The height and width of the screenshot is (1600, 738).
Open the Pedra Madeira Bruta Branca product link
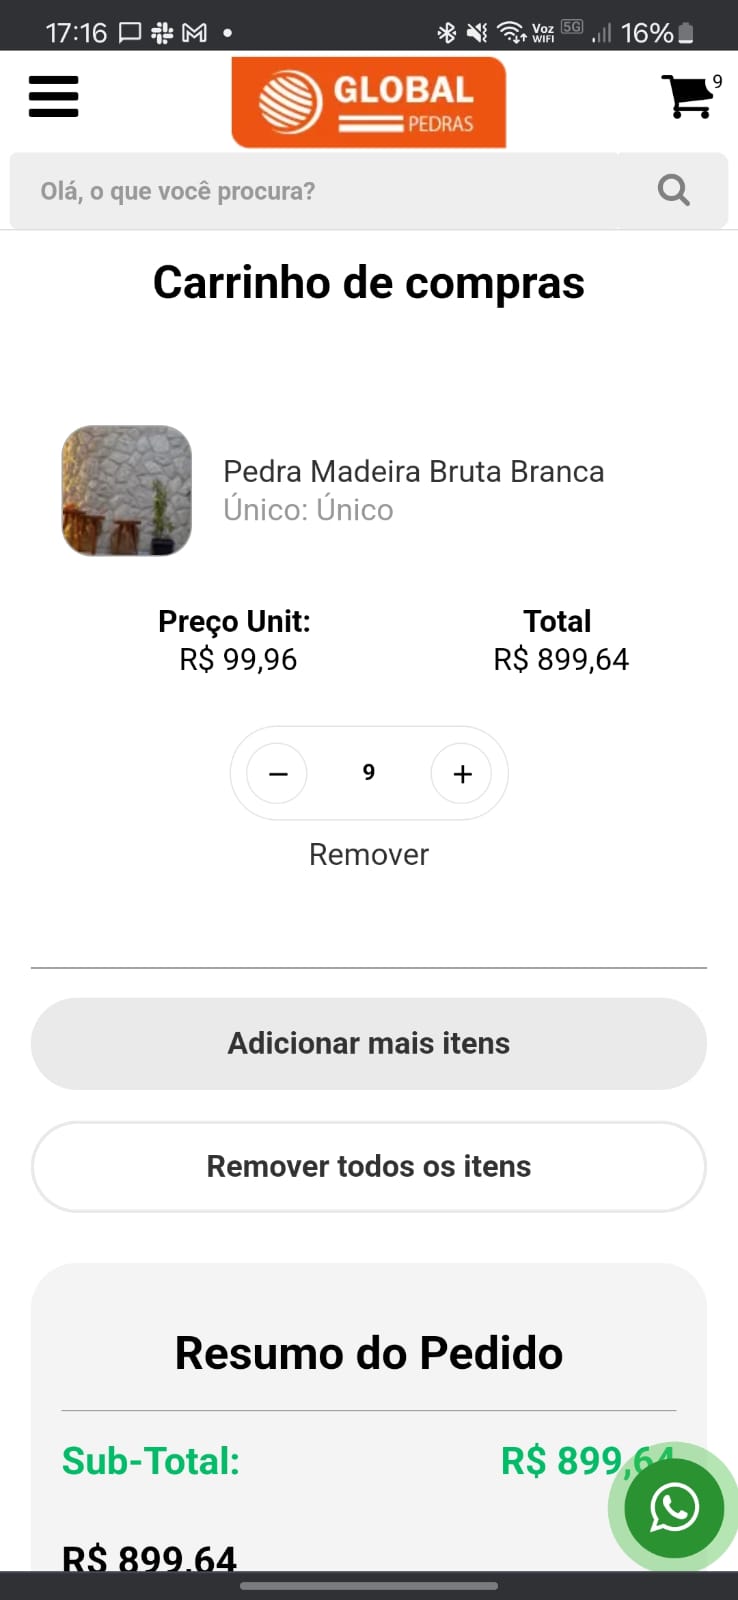[x=413, y=471]
